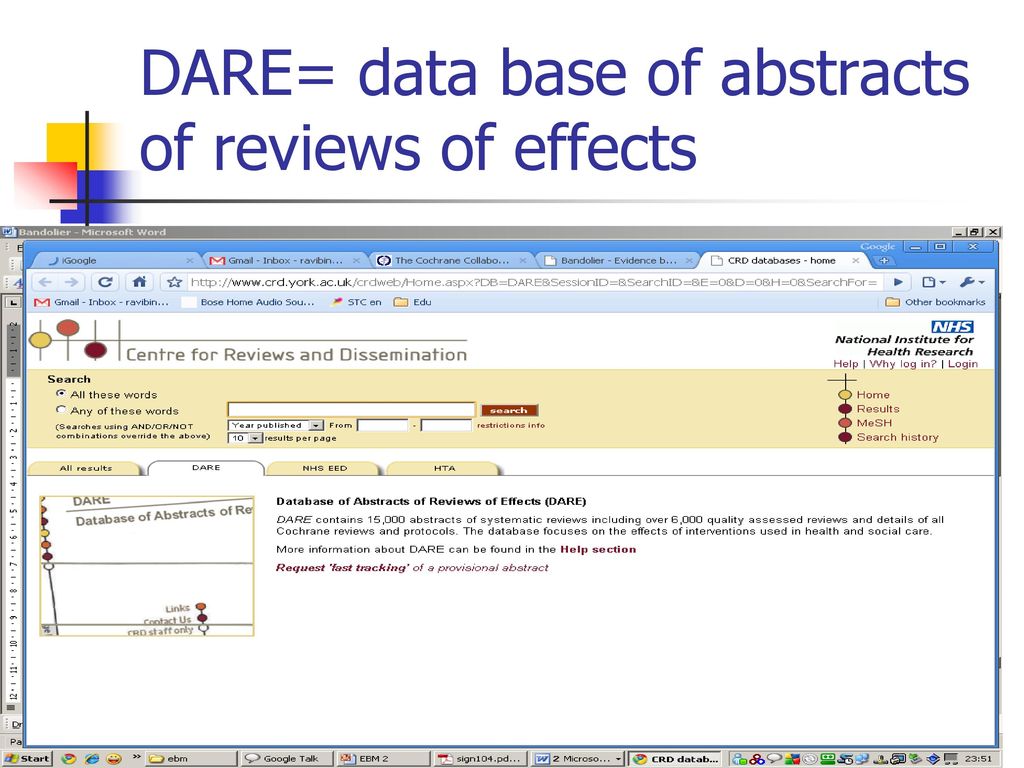This screenshot has width=1024, height=768.
Task: Switch to the HTA tab
Action: [444, 468]
